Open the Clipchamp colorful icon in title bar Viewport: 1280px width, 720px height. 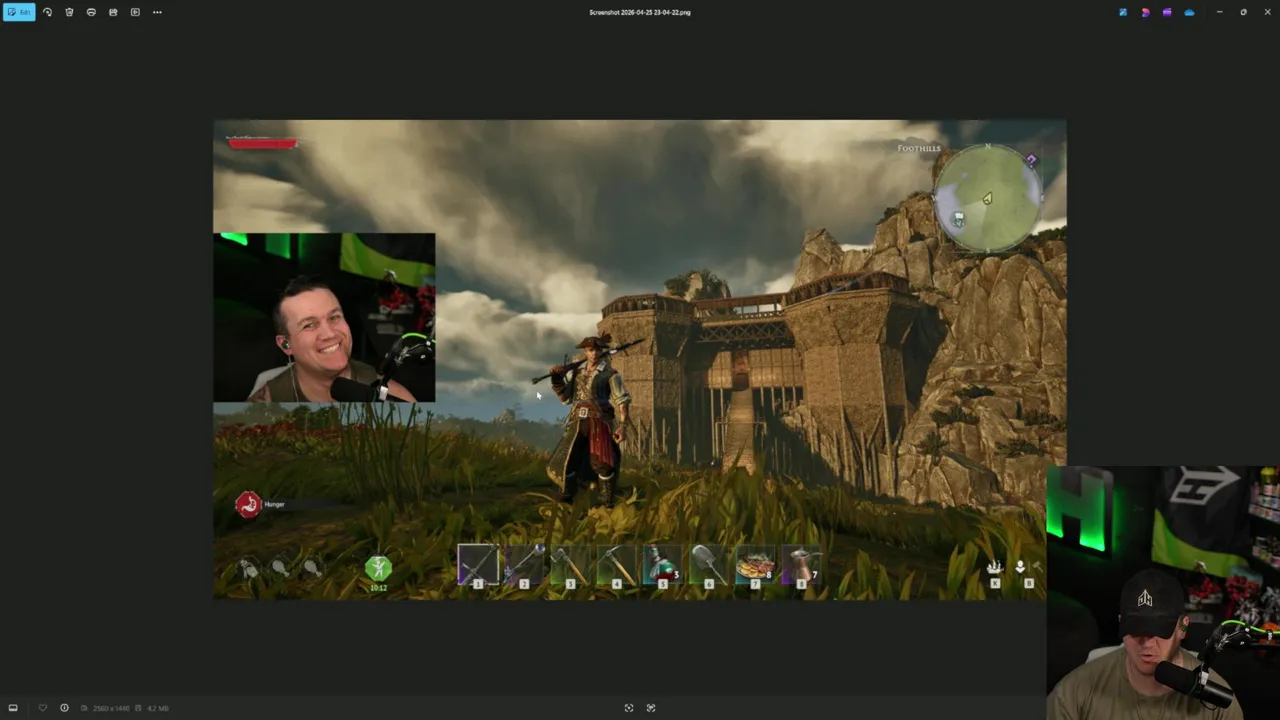point(1145,12)
